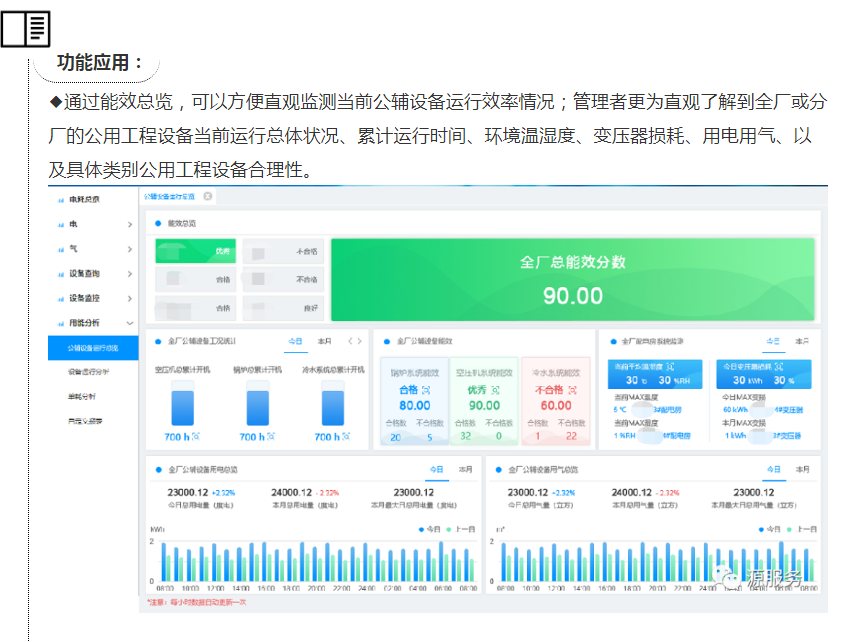This screenshot has height=642, width=865.
Task: Click the previous arrow in 工况统计 panel
Action: coord(349,341)
